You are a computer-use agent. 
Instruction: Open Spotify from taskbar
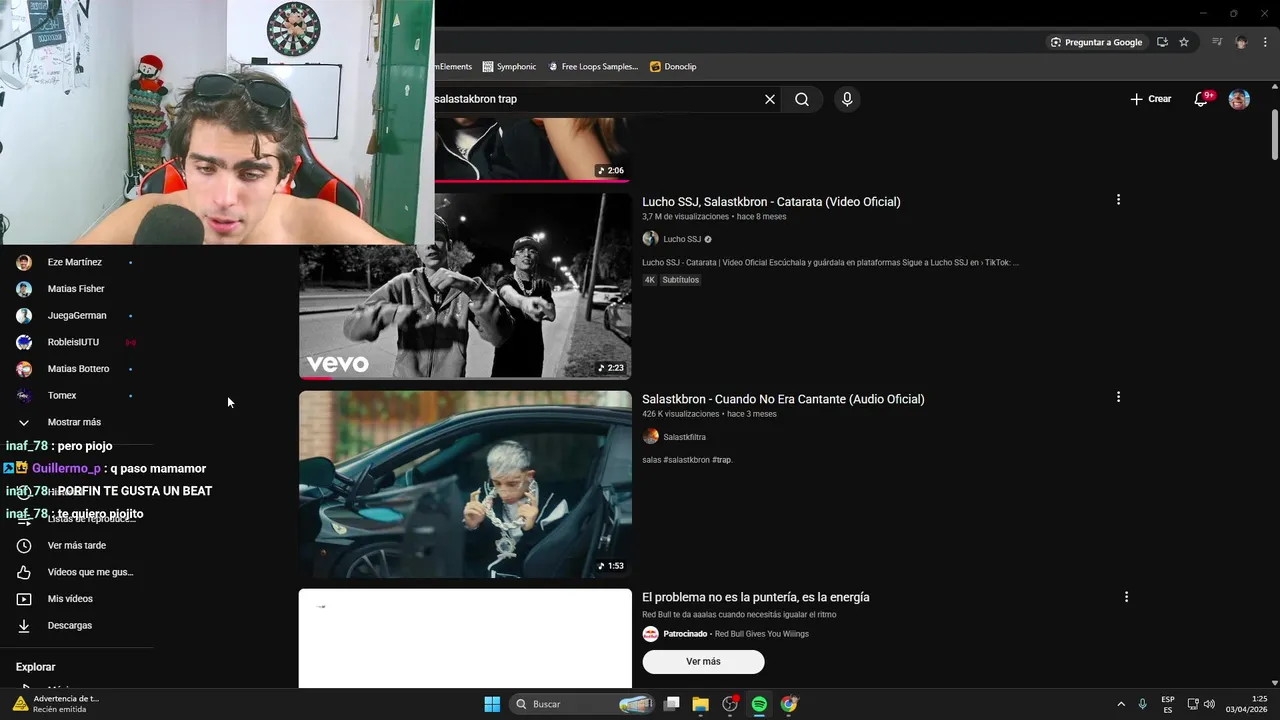pyautogui.click(x=759, y=704)
